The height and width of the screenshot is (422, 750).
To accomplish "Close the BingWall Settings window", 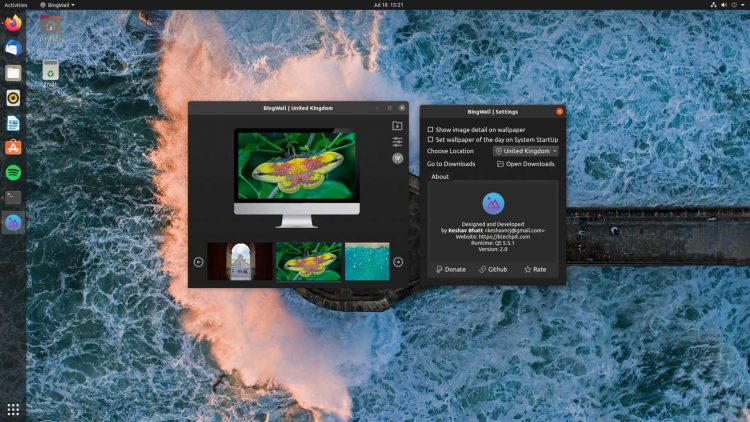I will coord(559,111).
